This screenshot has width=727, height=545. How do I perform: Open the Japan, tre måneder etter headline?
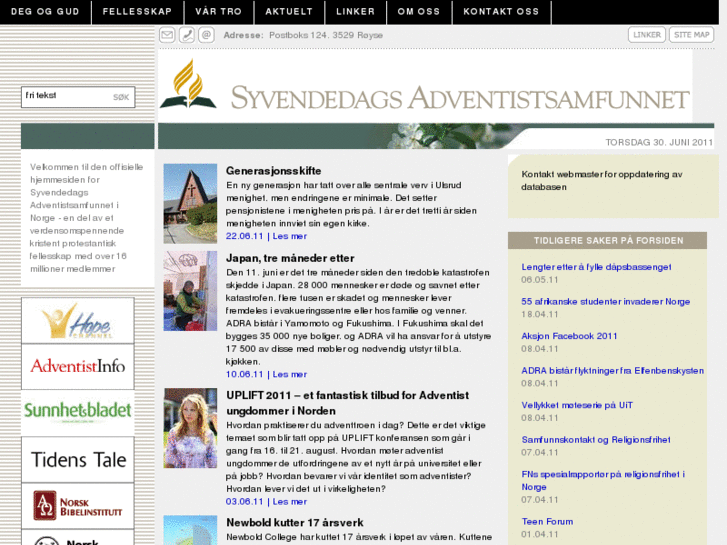click(290, 258)
